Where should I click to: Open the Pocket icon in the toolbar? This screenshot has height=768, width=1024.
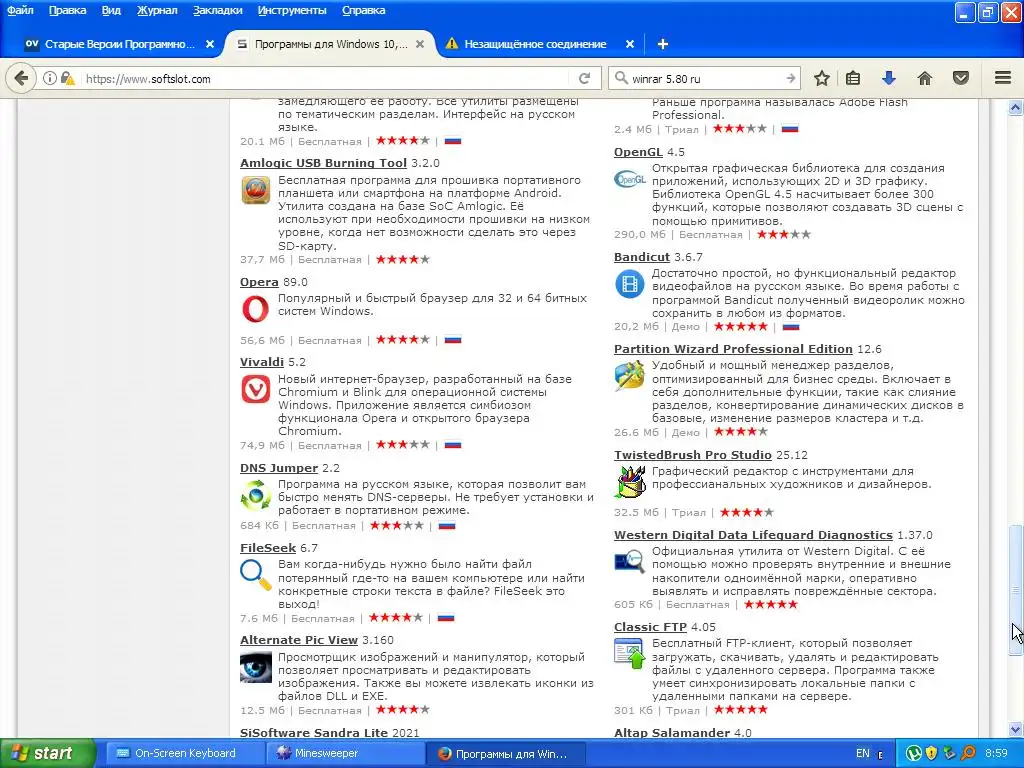tap(961, 78)
